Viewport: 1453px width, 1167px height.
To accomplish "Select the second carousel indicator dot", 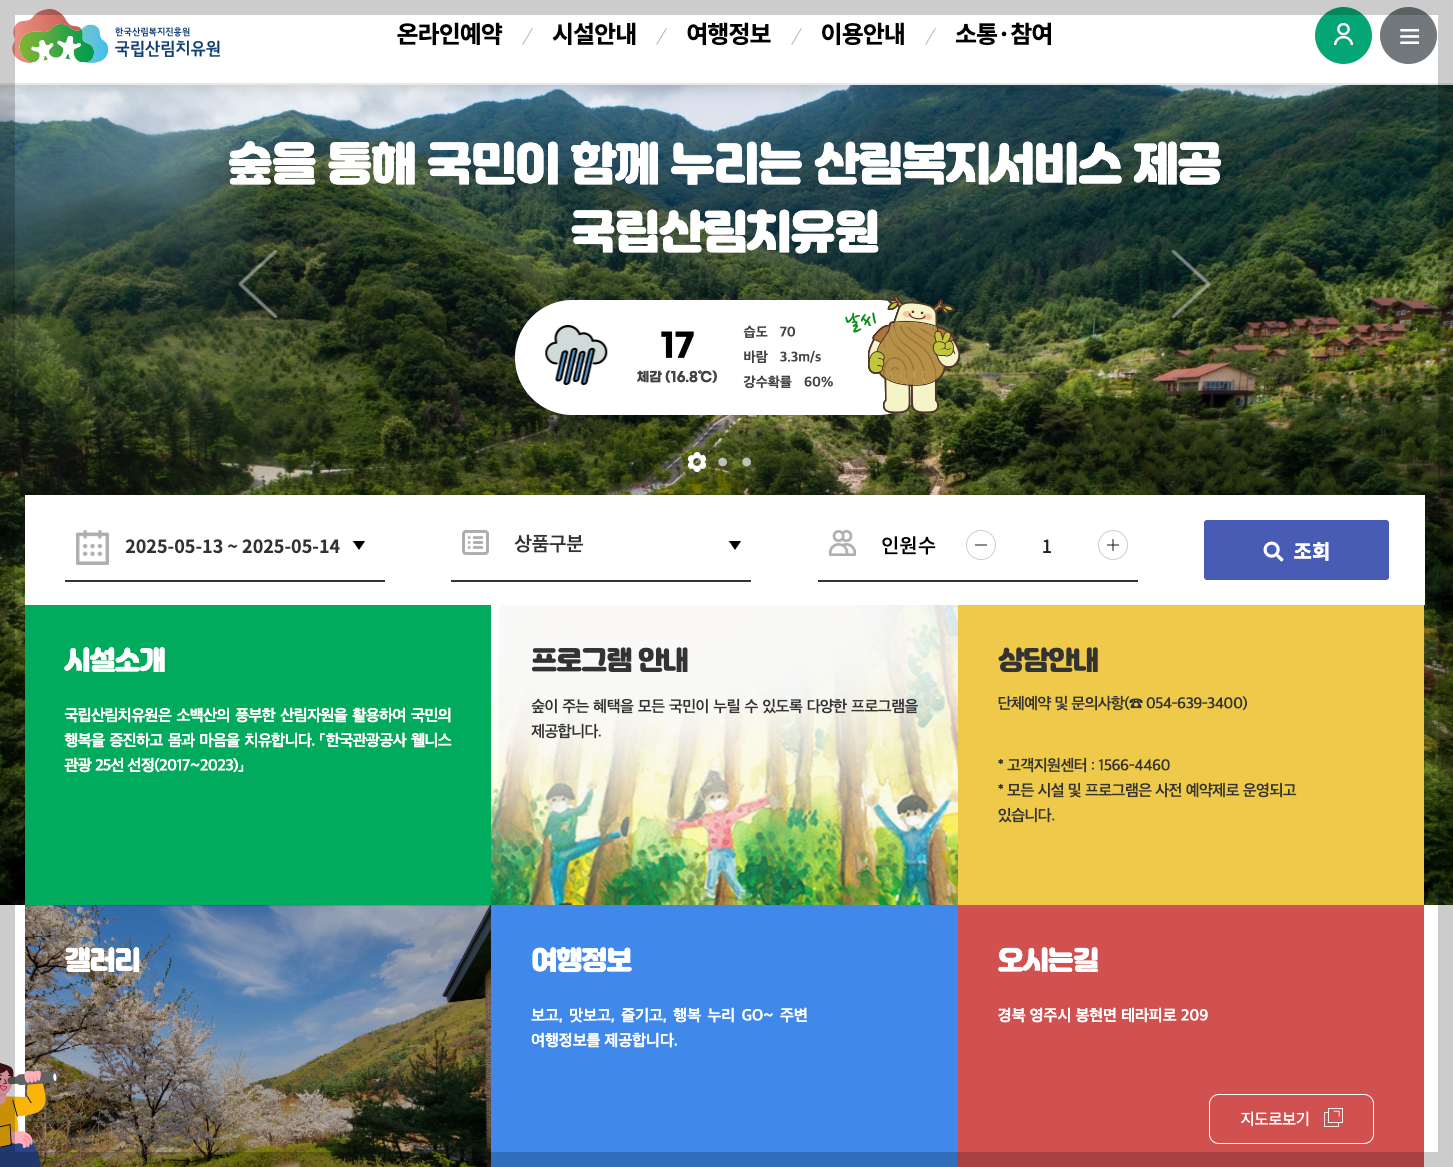I will 723,462.
